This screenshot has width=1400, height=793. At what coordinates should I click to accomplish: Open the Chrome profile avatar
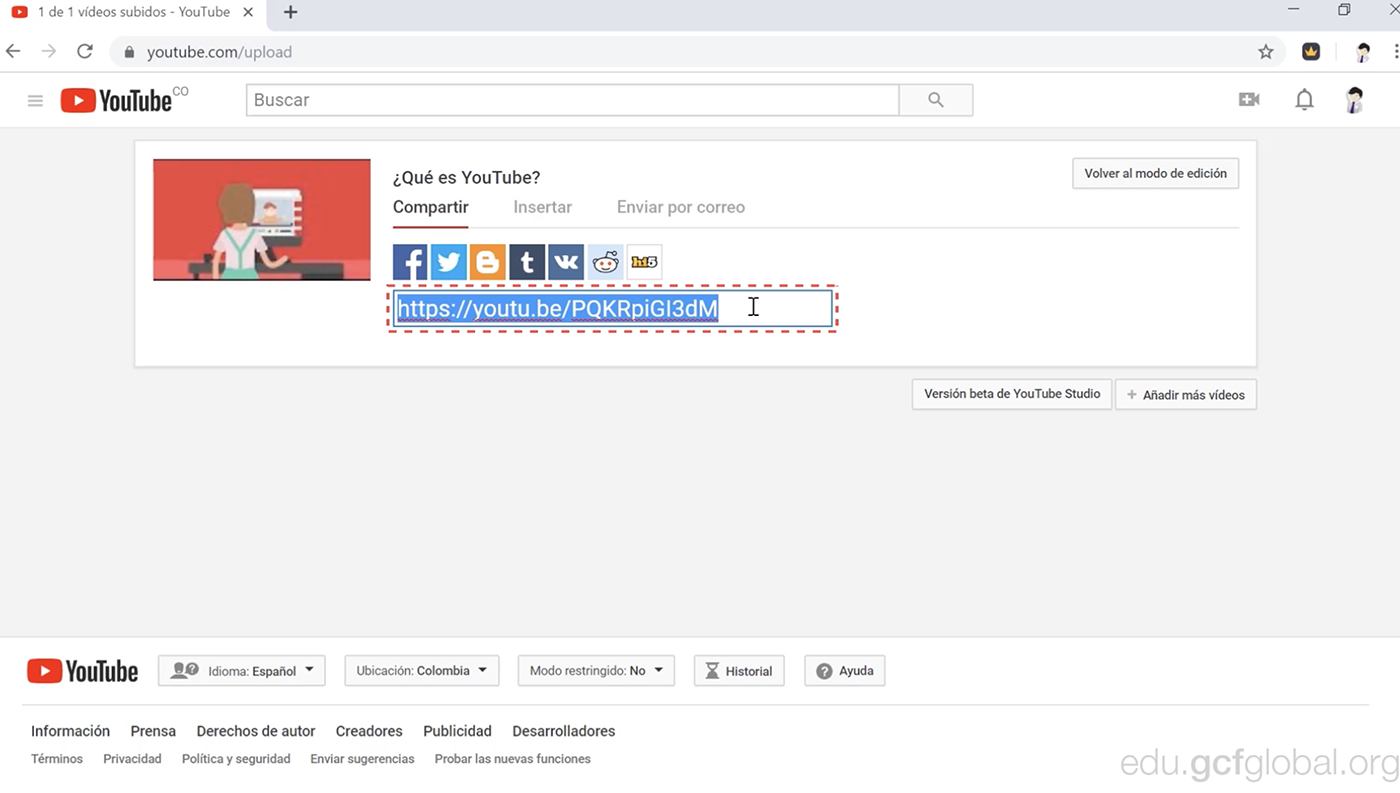click(1363, 52)
